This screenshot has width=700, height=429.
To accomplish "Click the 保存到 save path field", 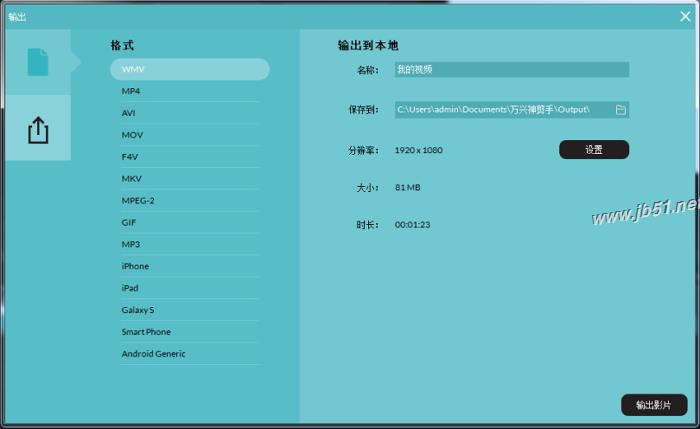I will [x=512, y=110].
